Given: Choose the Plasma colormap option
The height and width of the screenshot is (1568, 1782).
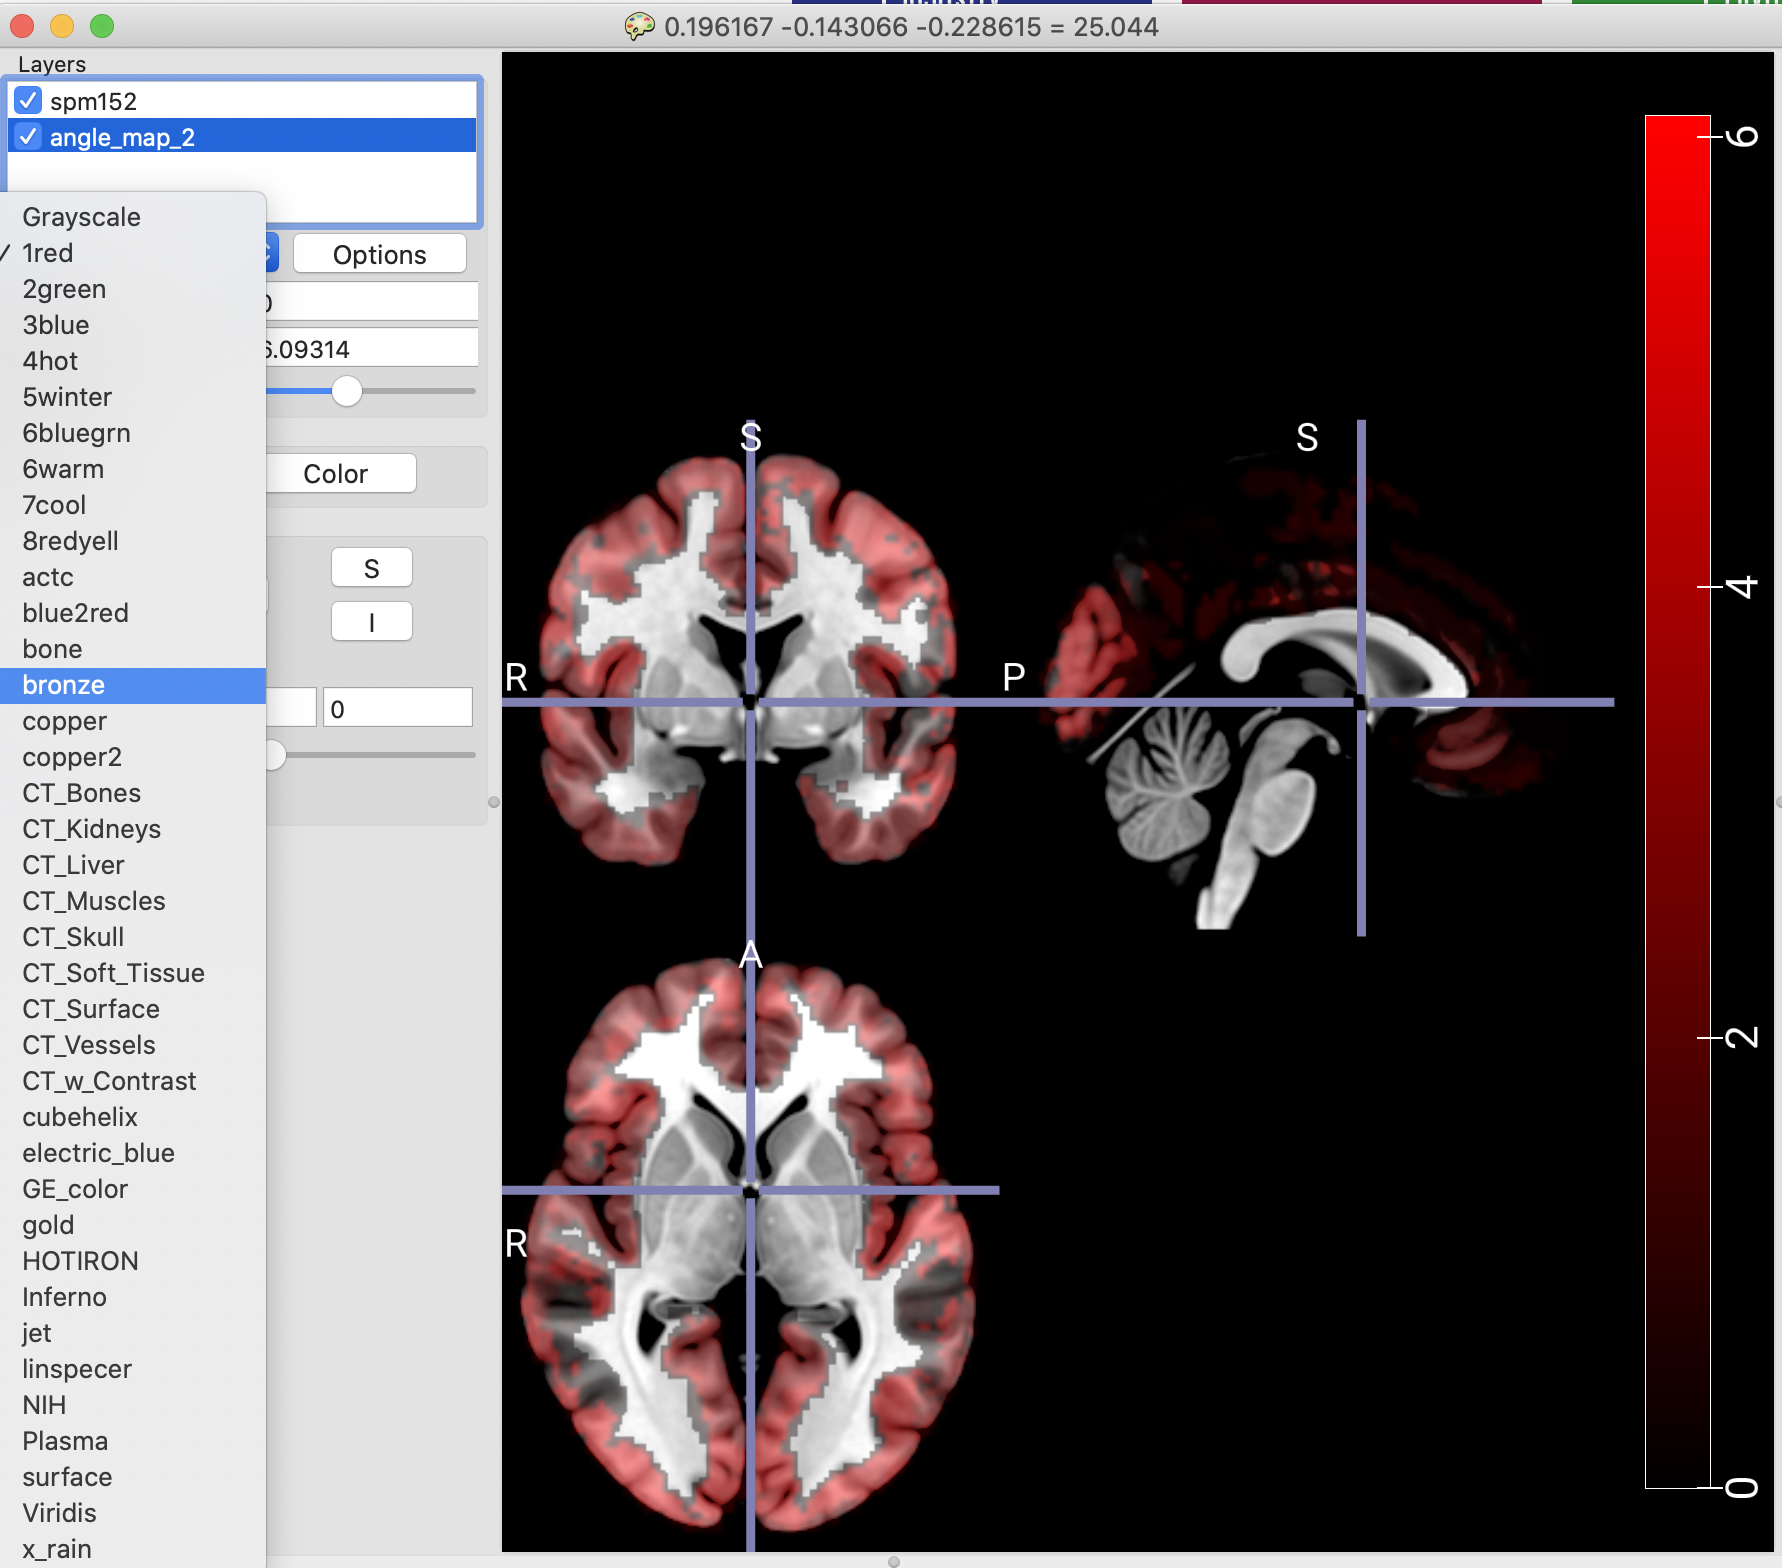Looking at the screenshot, I should point(65,1441).
